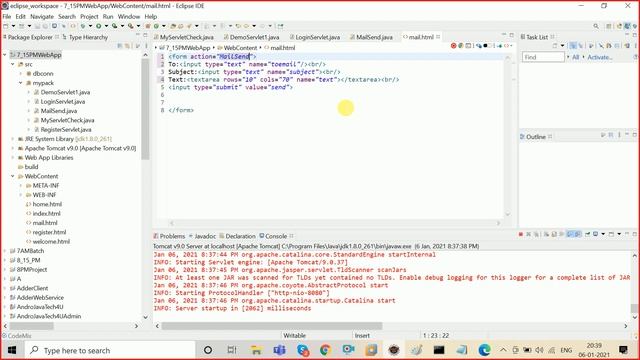This screenshot has height=360, width=640.
Task: Select the 8PMProject project
Action: point(32,269)
